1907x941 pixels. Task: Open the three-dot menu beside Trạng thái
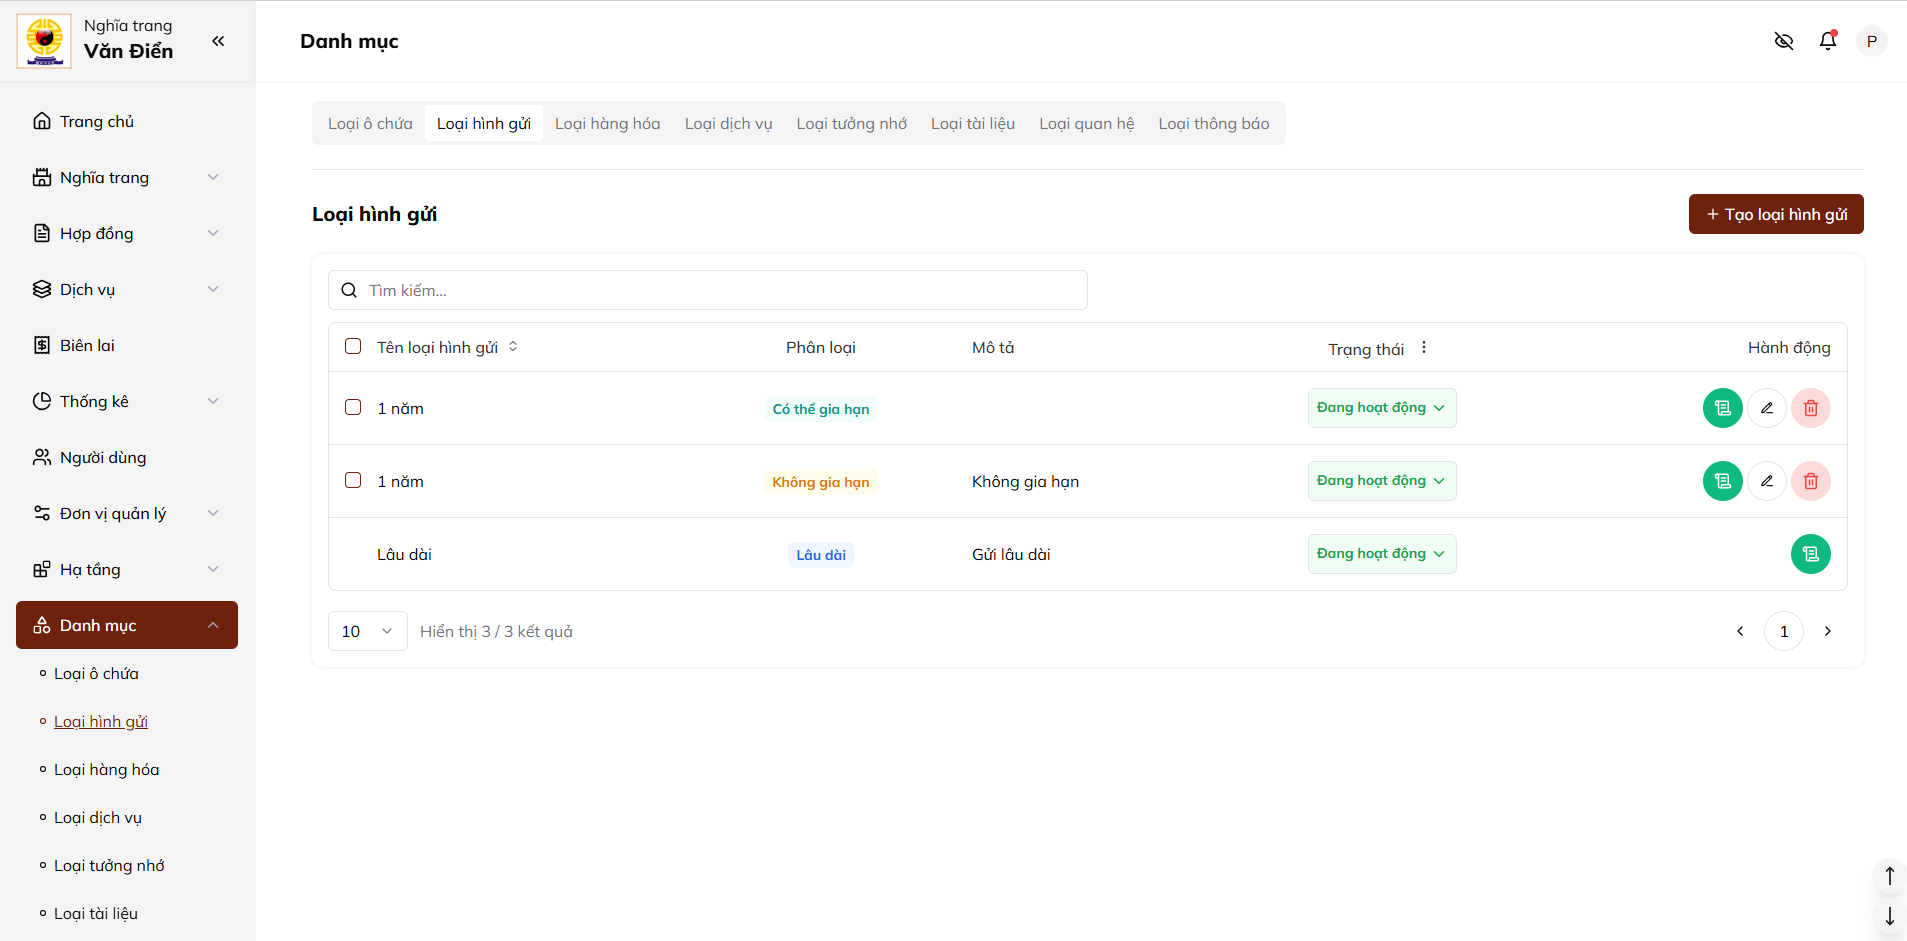(1423, 348)
